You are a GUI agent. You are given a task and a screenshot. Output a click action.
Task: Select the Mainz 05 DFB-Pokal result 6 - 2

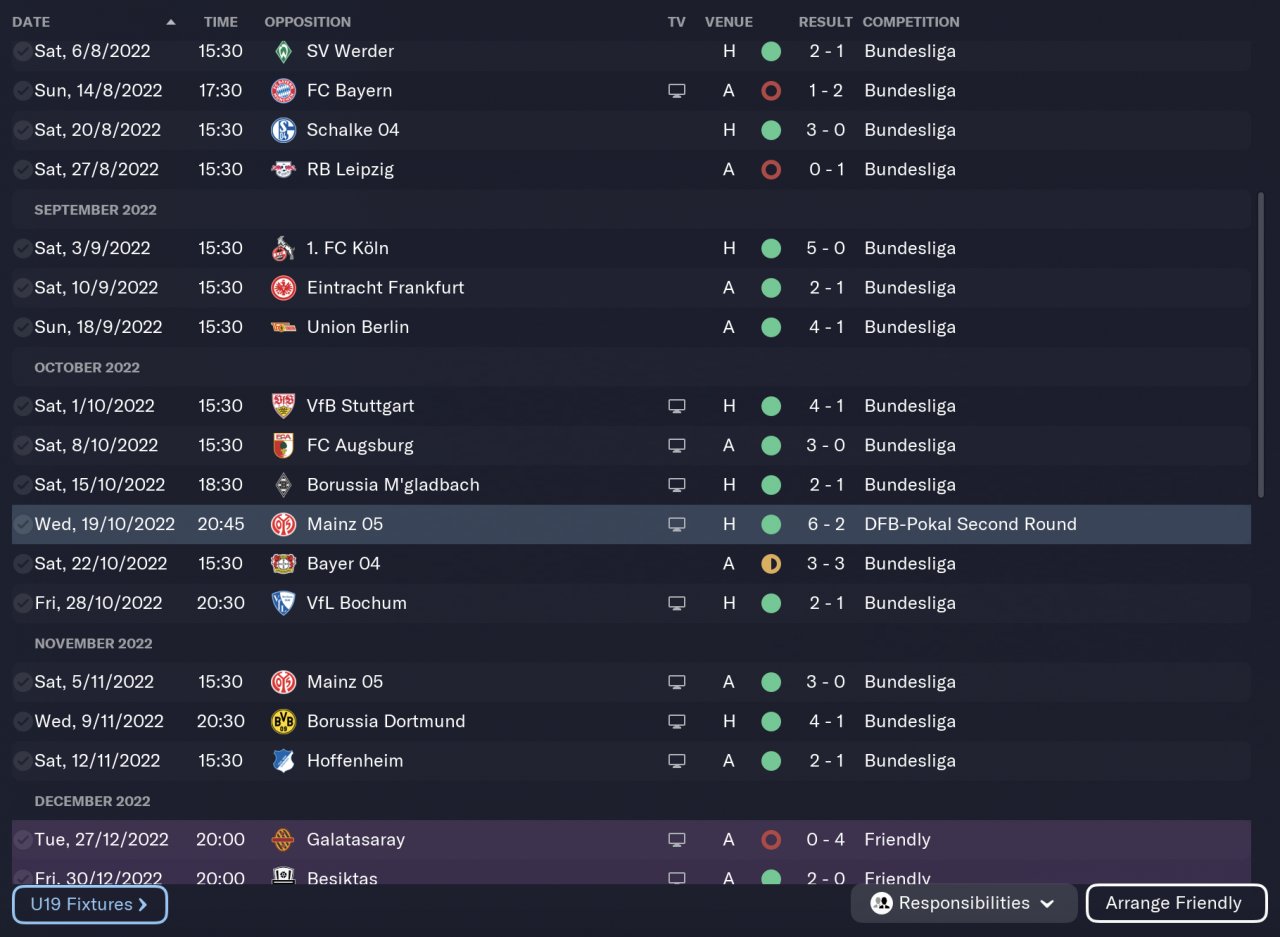(x=825, y=524)
